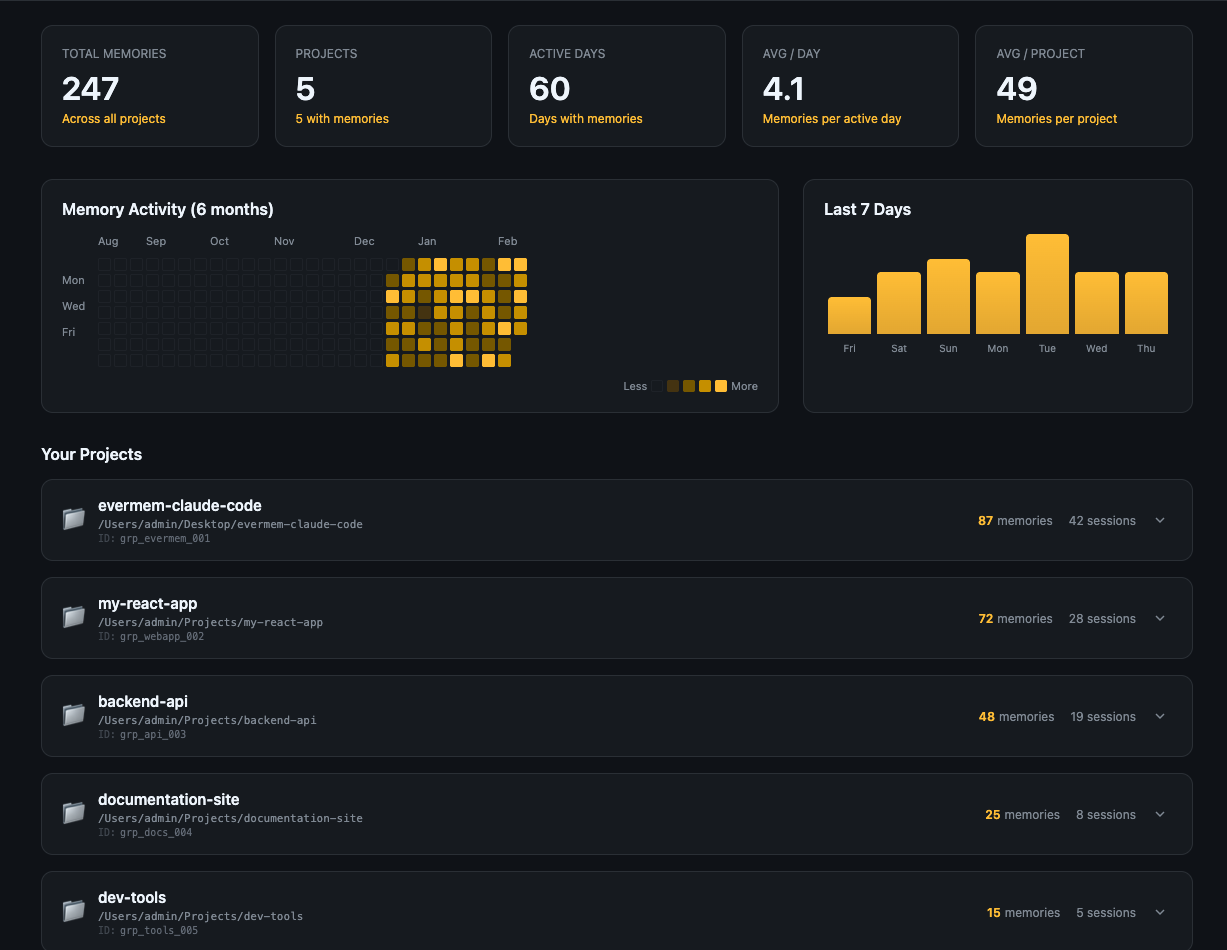
Task: Open the Projects stat card
Action: [383, 86]
